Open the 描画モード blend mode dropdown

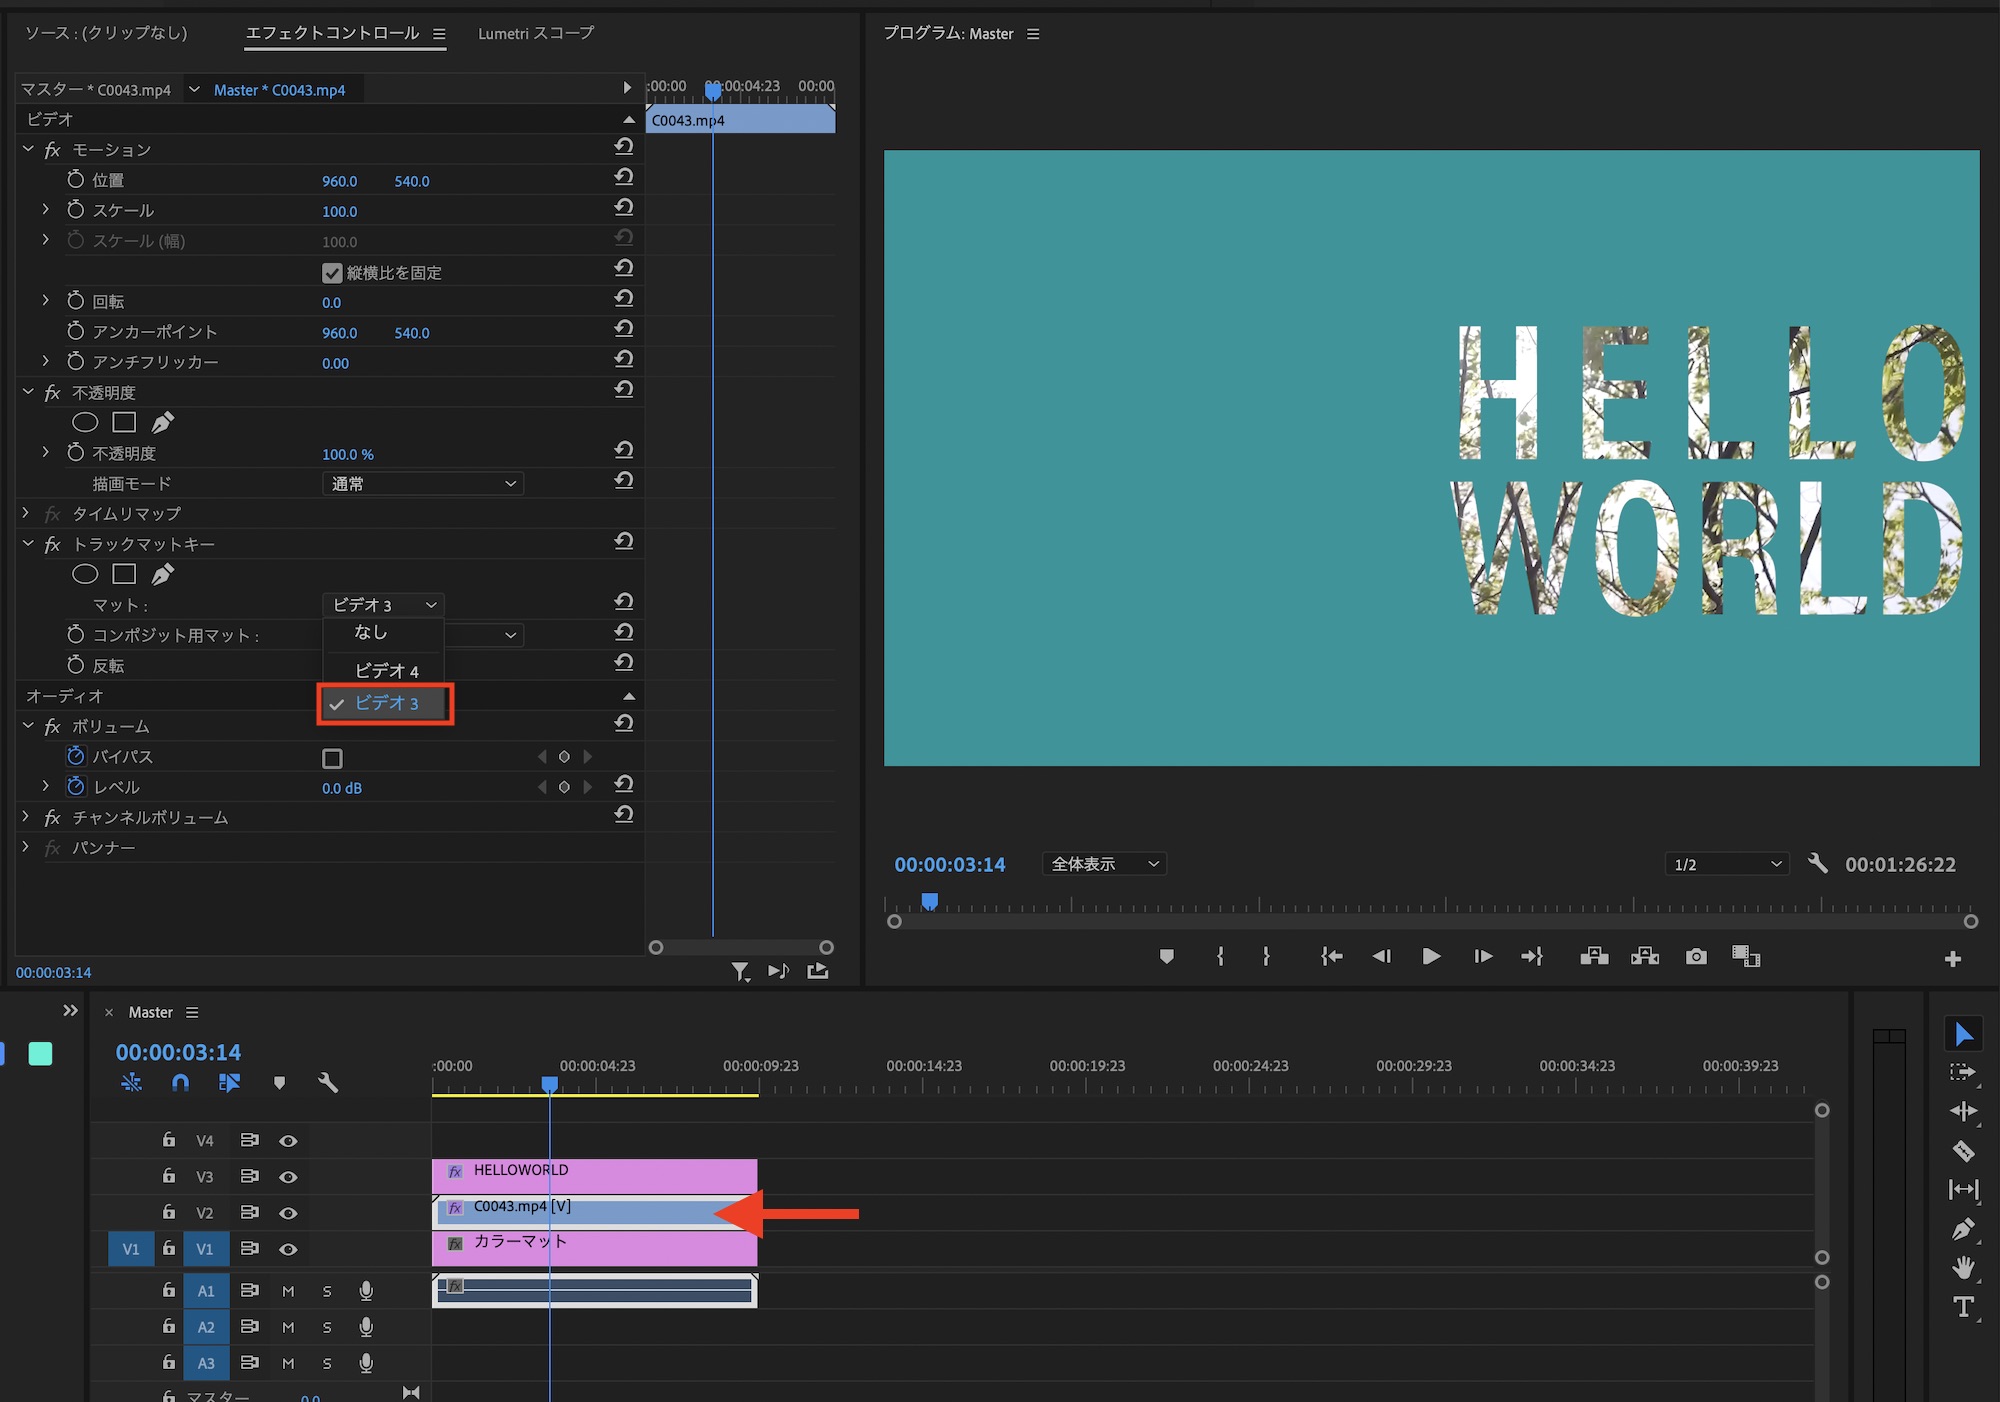[x=423, y=484]
